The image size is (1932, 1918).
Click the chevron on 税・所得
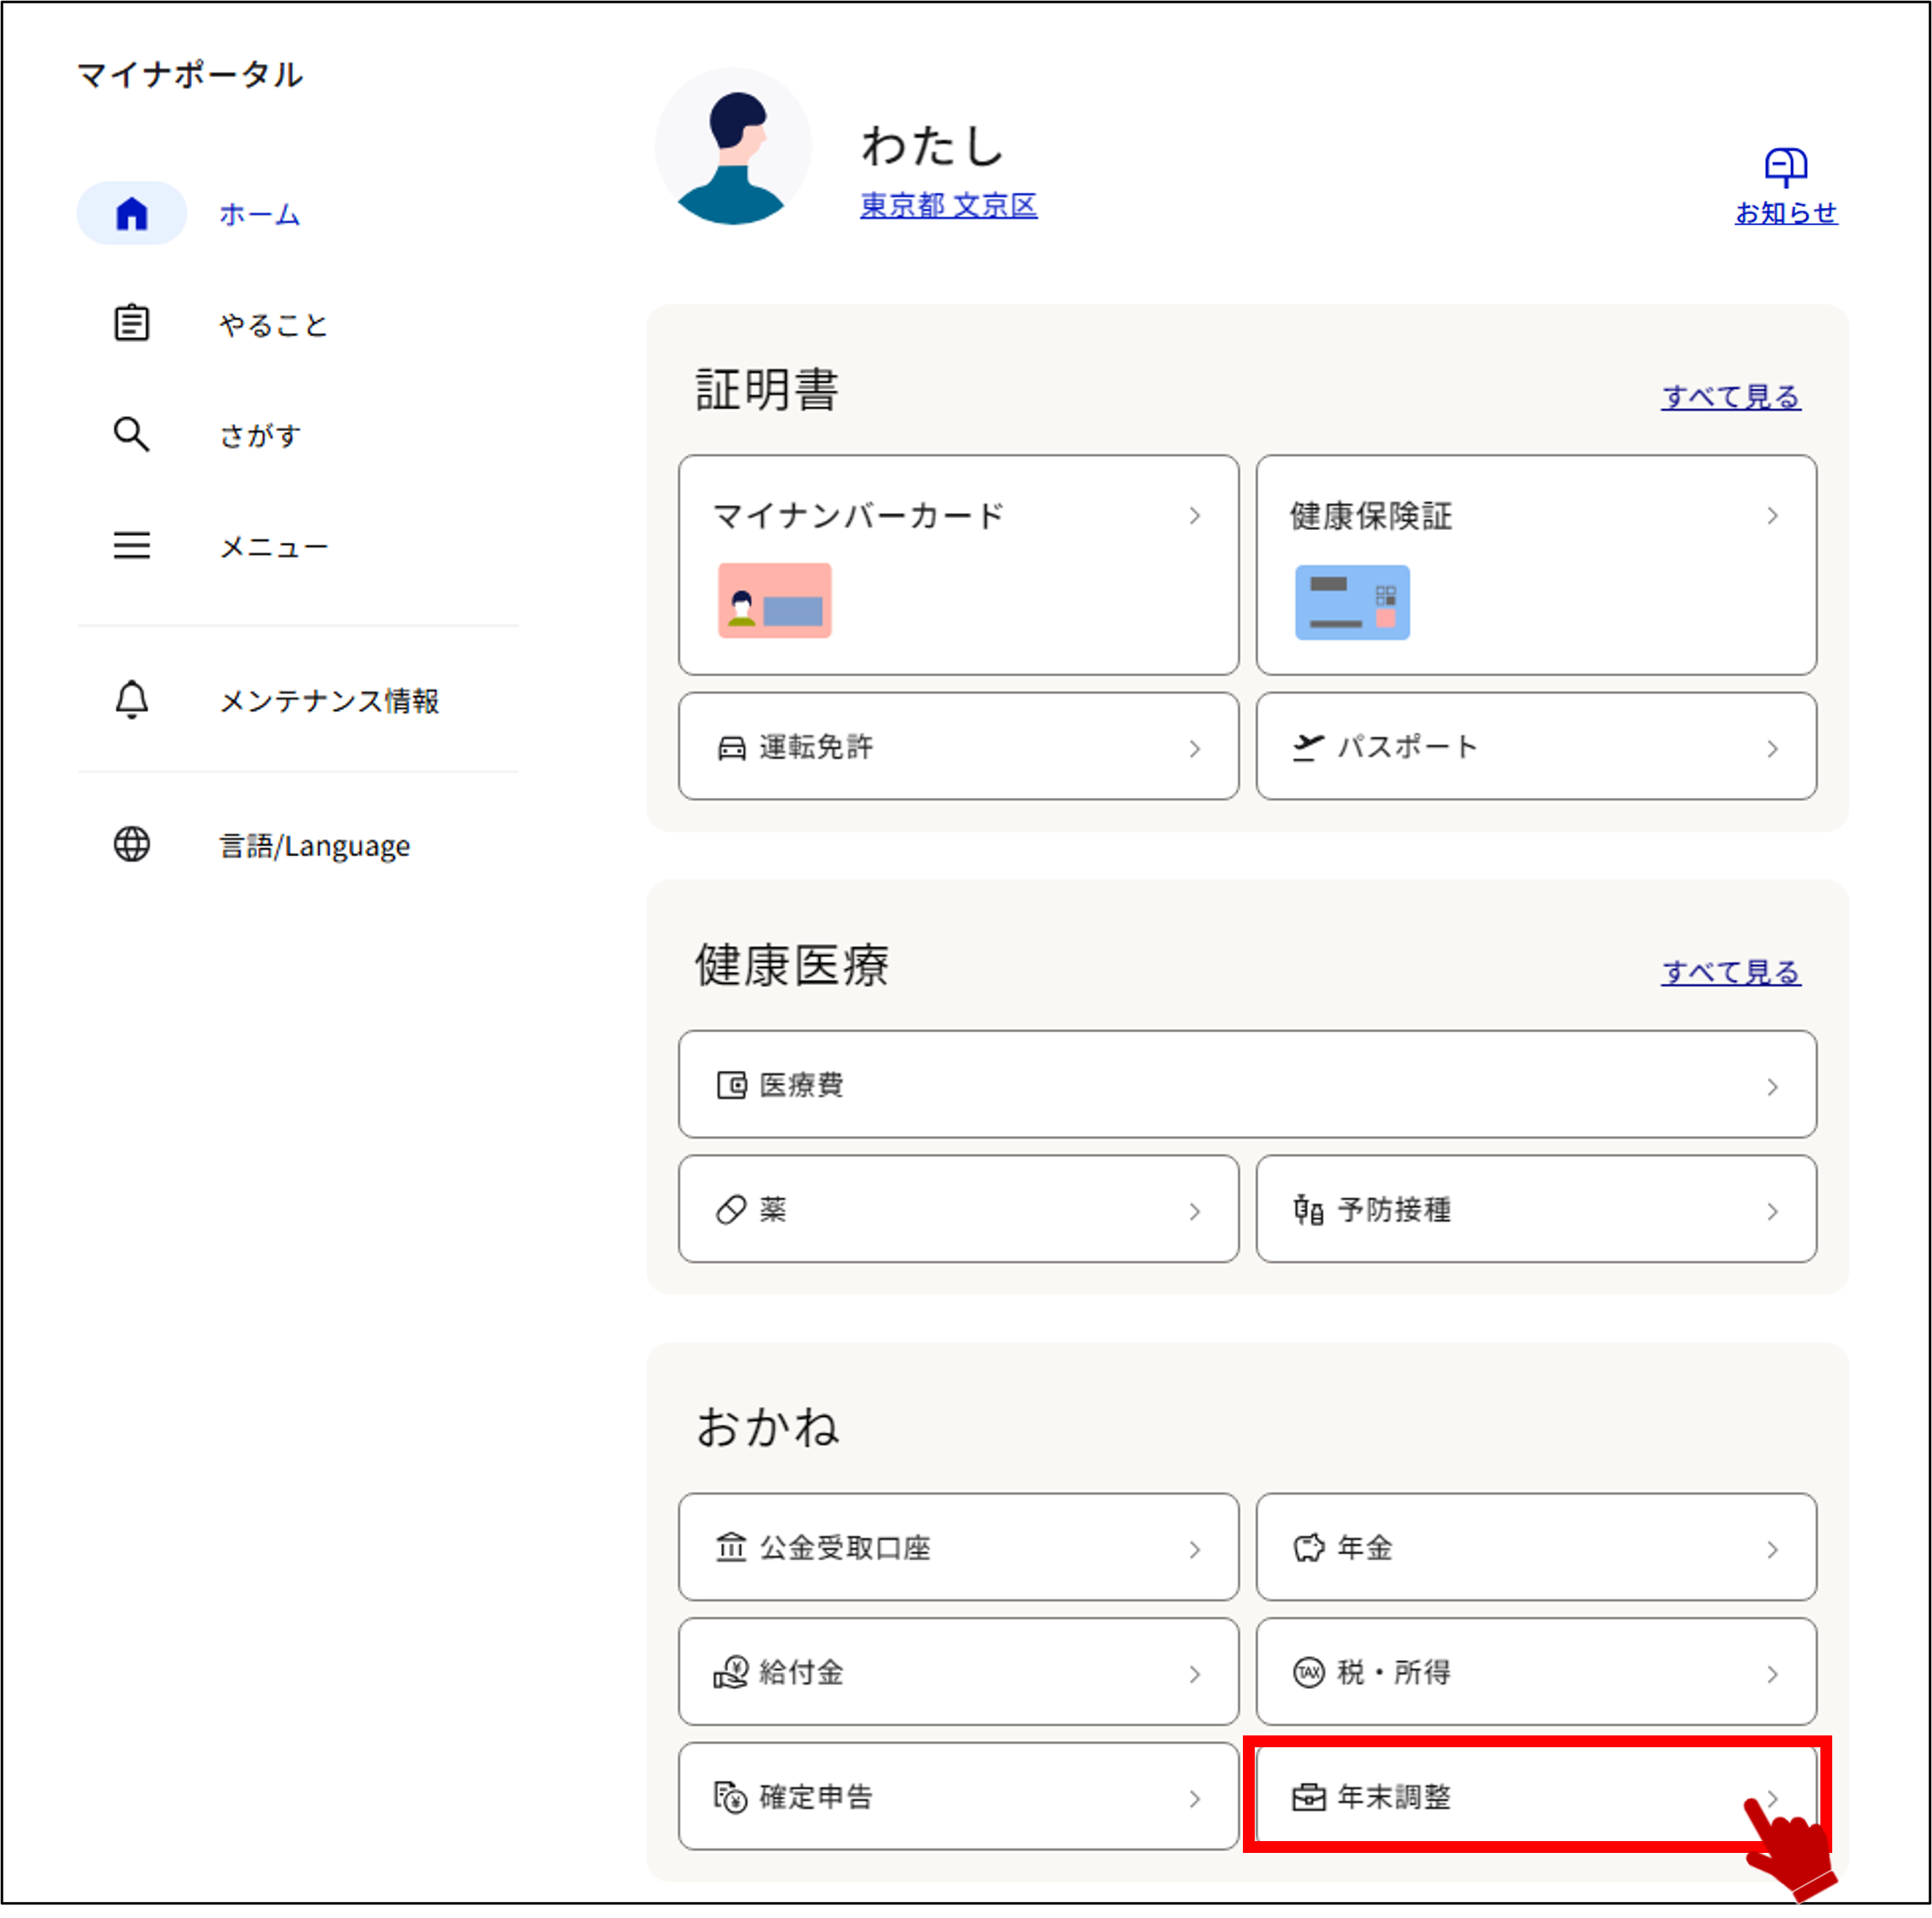pos(1773,1674)
